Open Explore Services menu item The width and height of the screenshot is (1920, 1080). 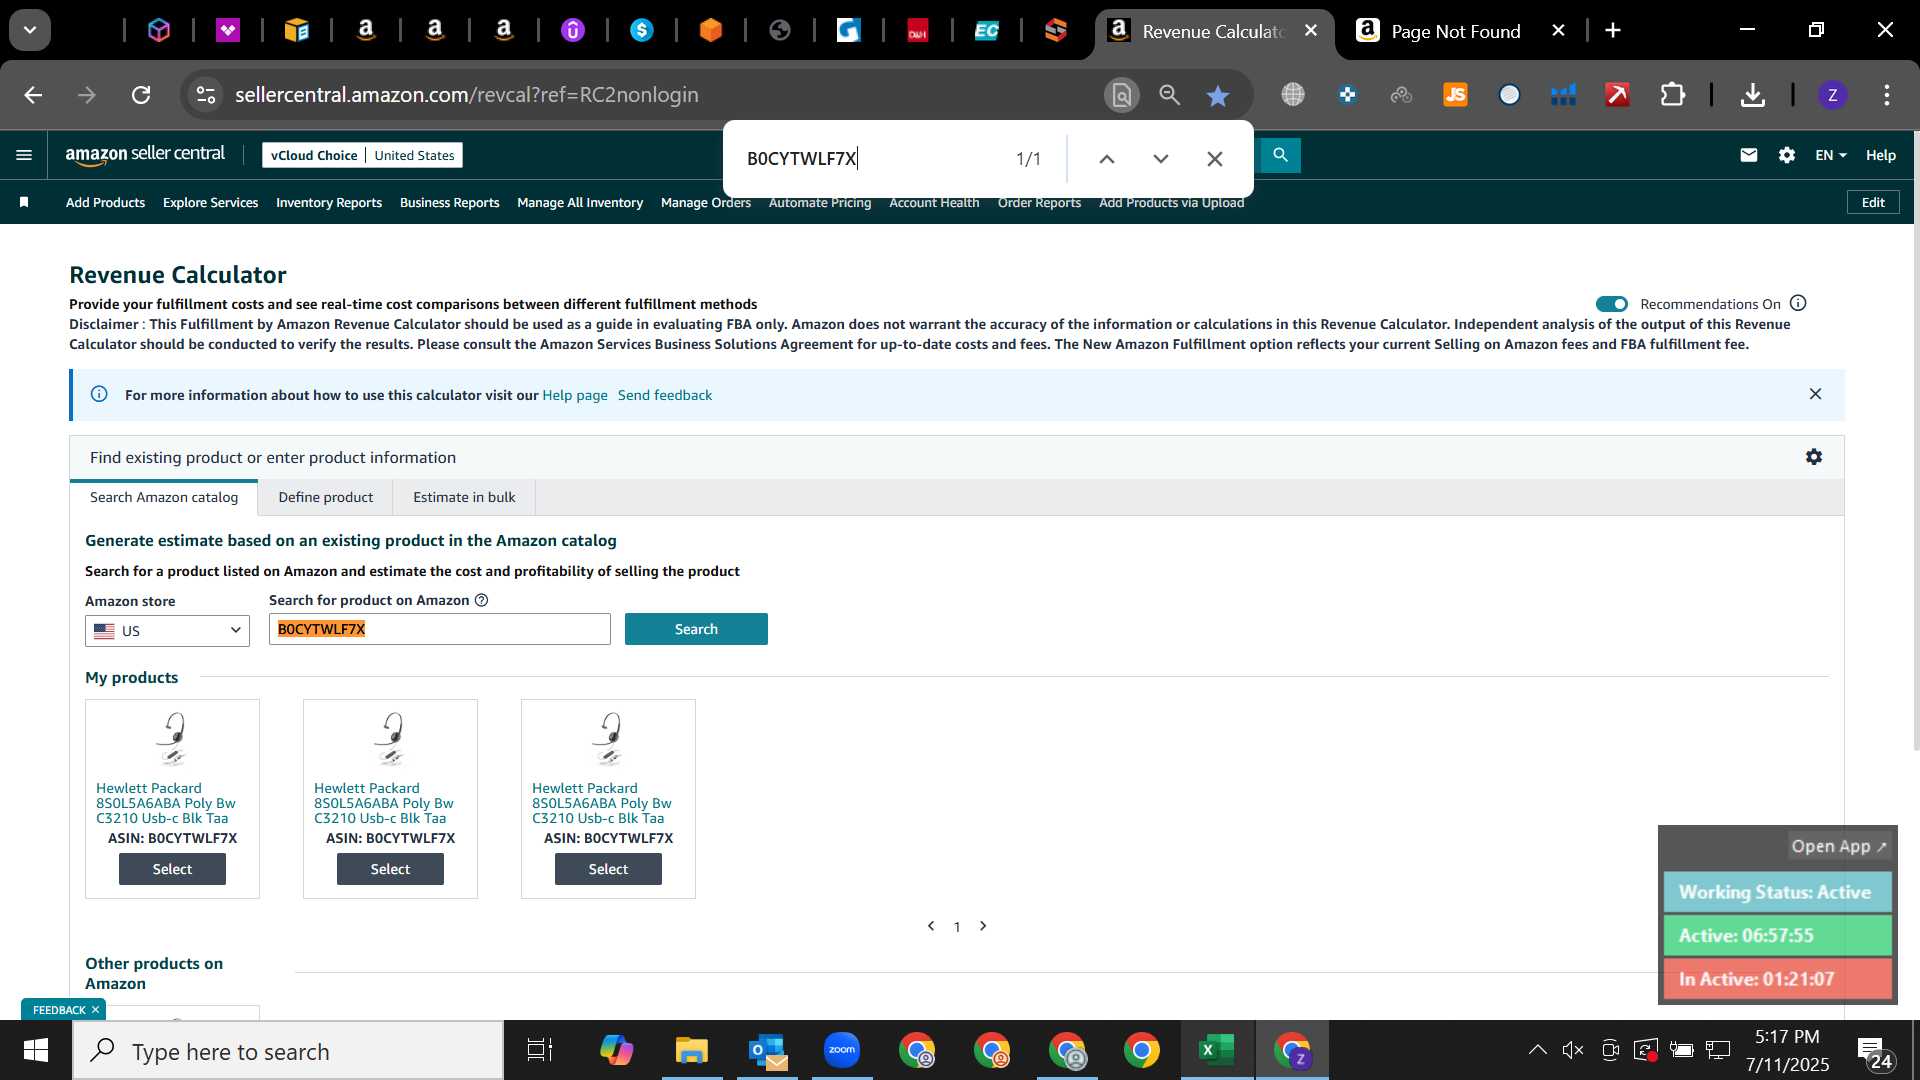click(x=210, y=202)
